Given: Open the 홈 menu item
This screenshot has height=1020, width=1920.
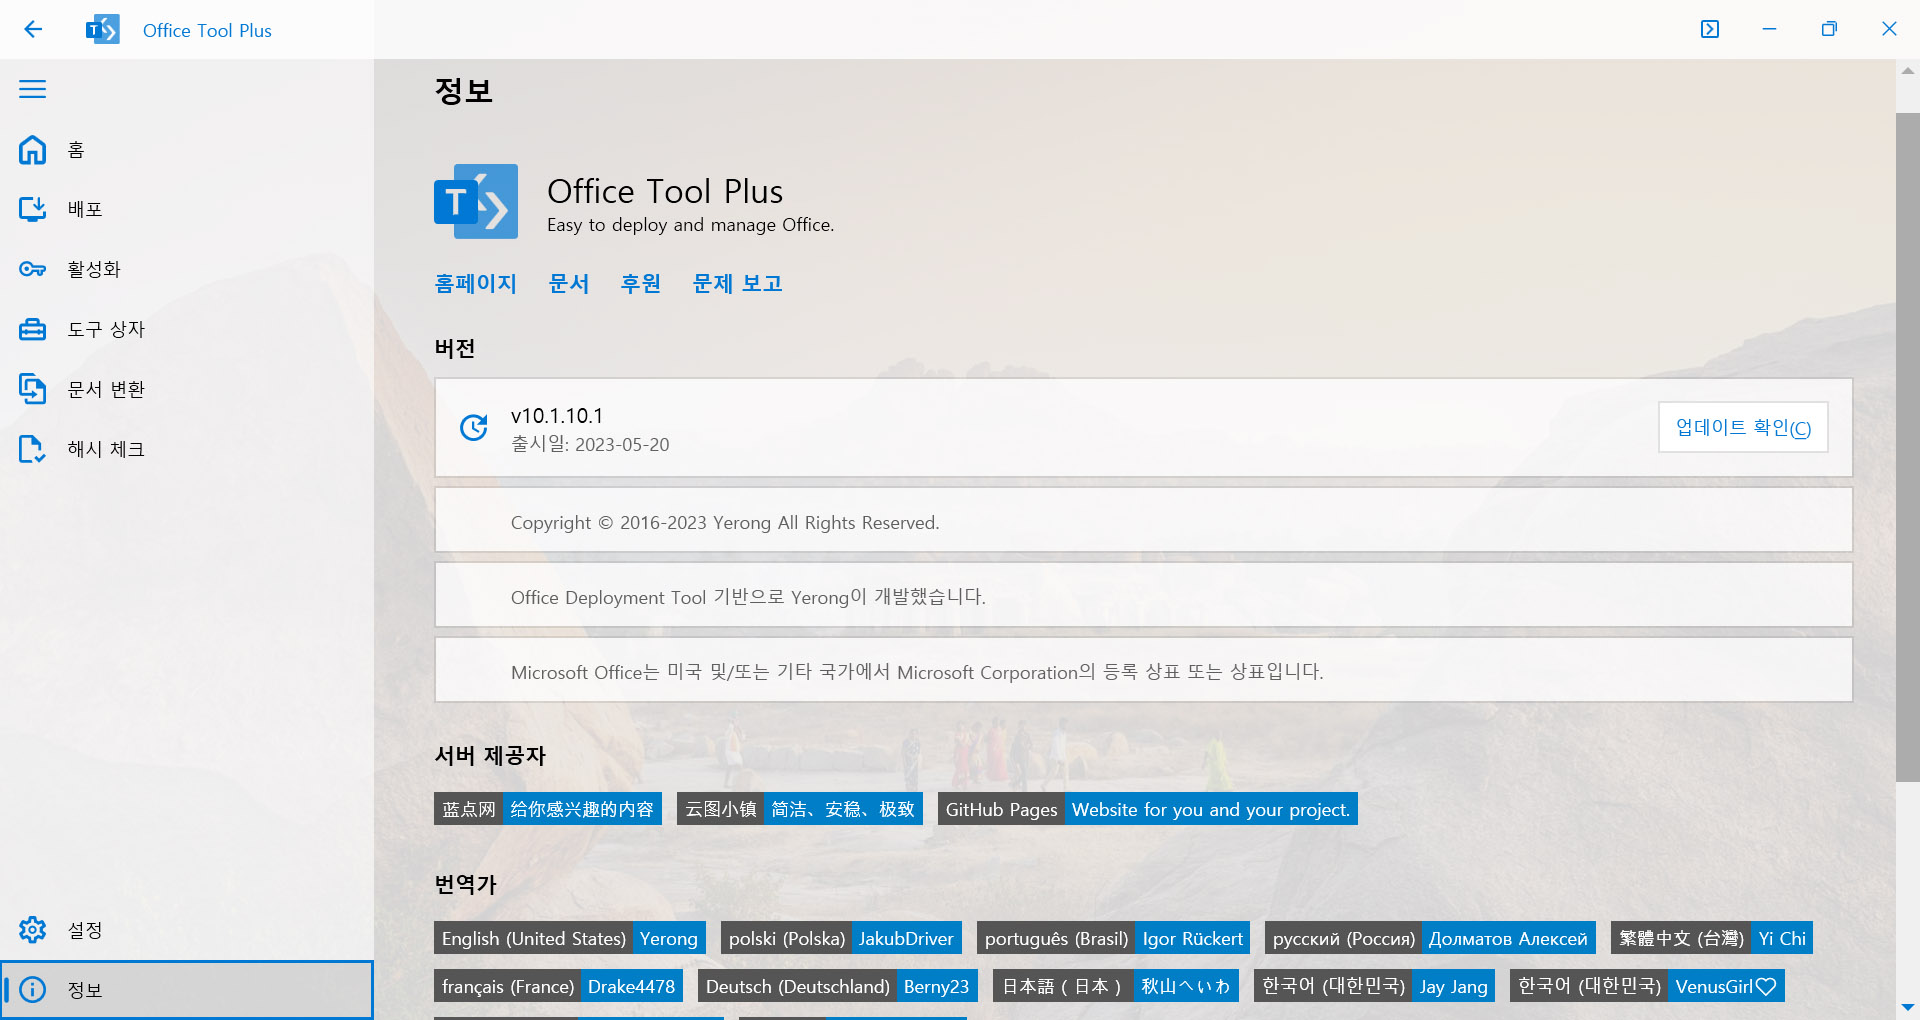Looking at the screenshot, I should point(187,150).
